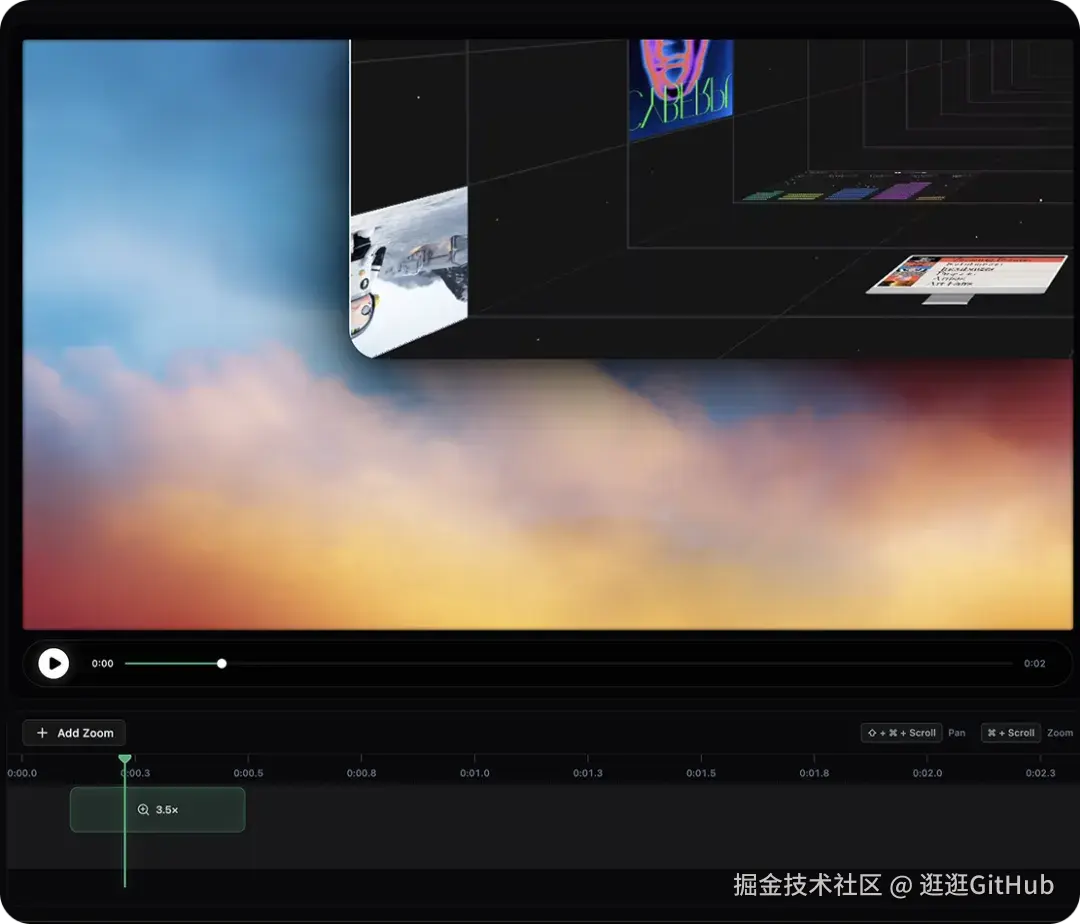This screenshot has height=924, width=1080.
Task: Click the 0:00.0 timeline tick label
Action: click(x=22, y=773)
